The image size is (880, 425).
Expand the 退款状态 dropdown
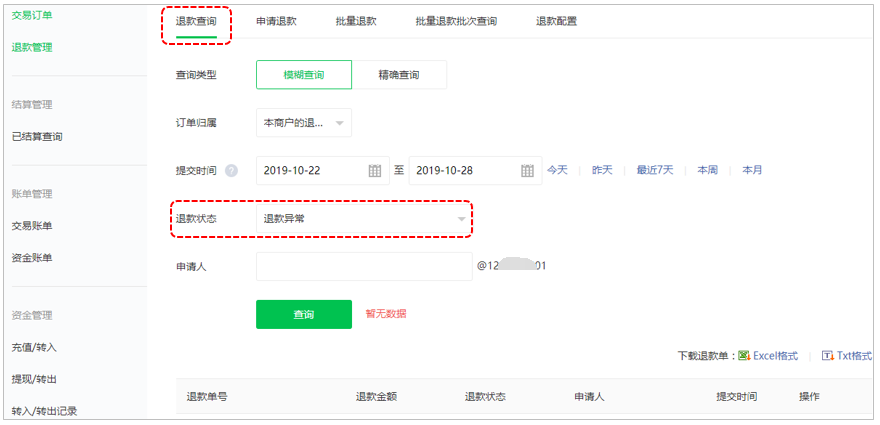[x=364, y=218]
